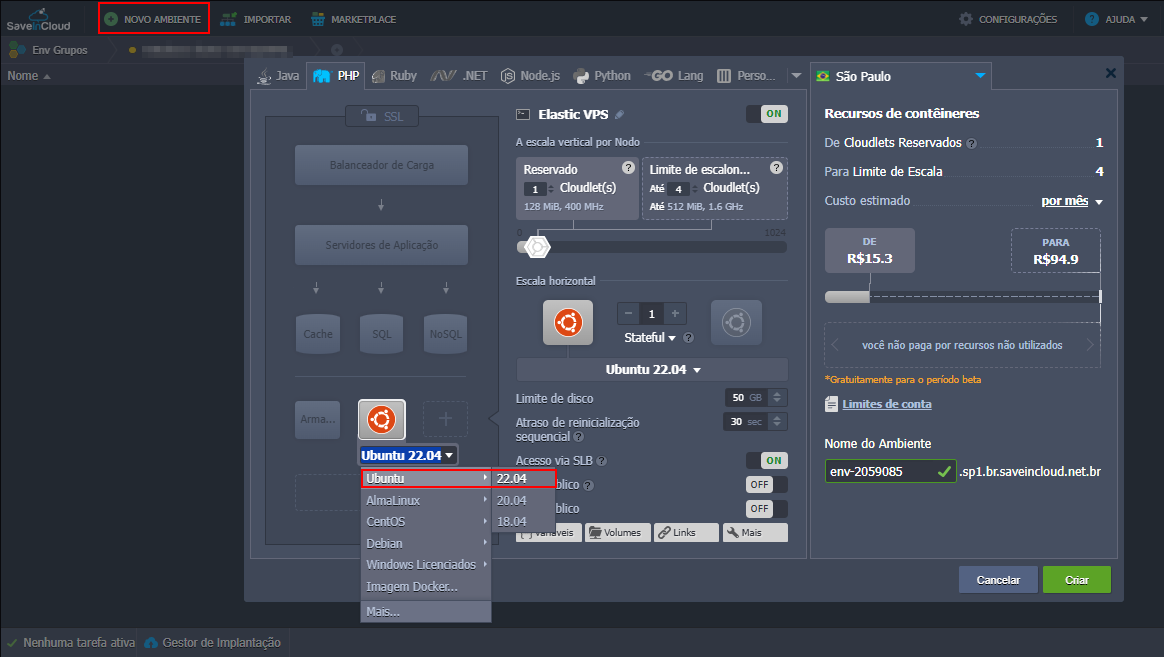Screen dimensions: 1164x657
Task: Switch to the Python tab
Action: (x=602, y=76)
